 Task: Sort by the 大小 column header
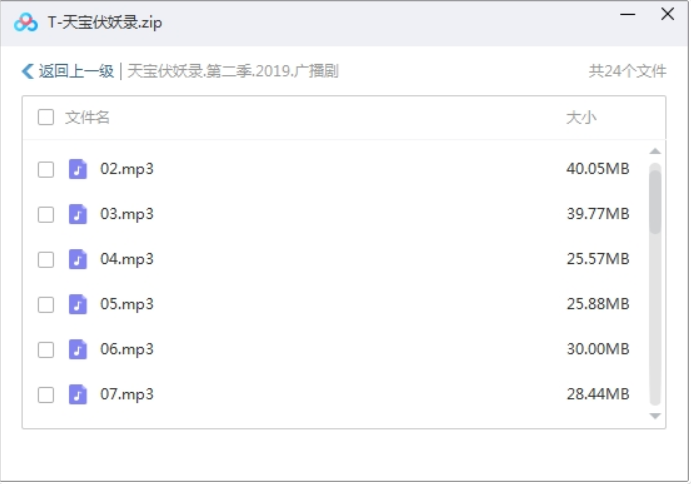click(x=581, y=118)
